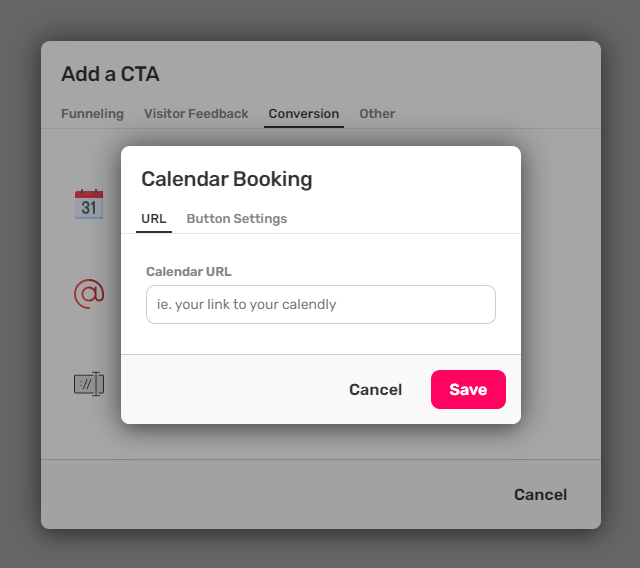Click the Add a CTA heading

110,74
